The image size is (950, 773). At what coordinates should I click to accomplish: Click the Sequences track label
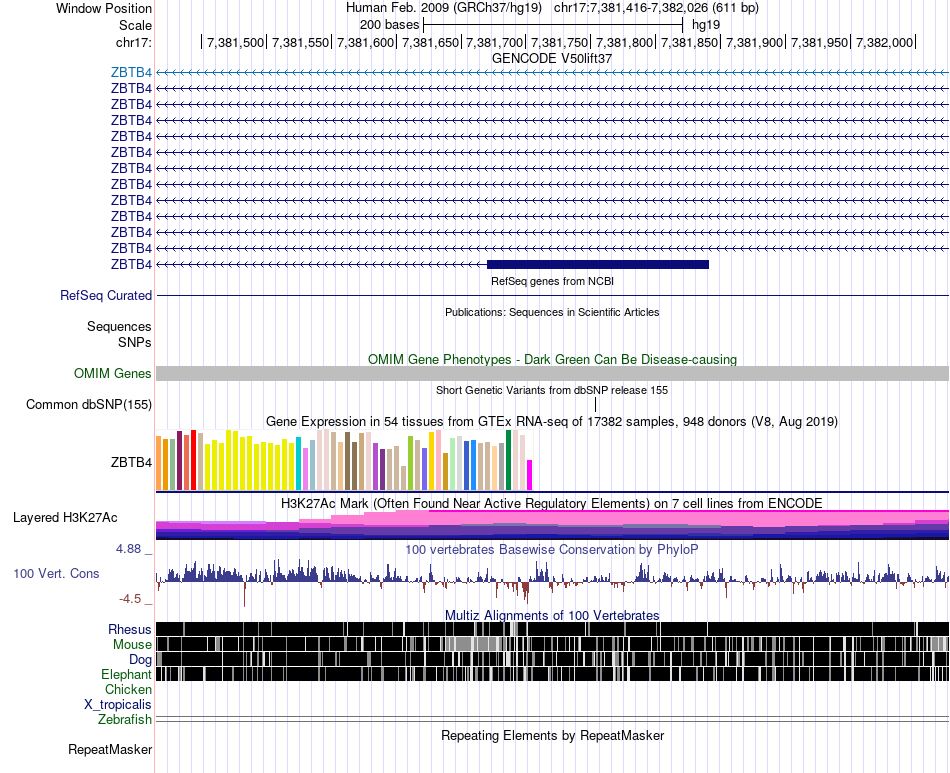click(119, 327)
